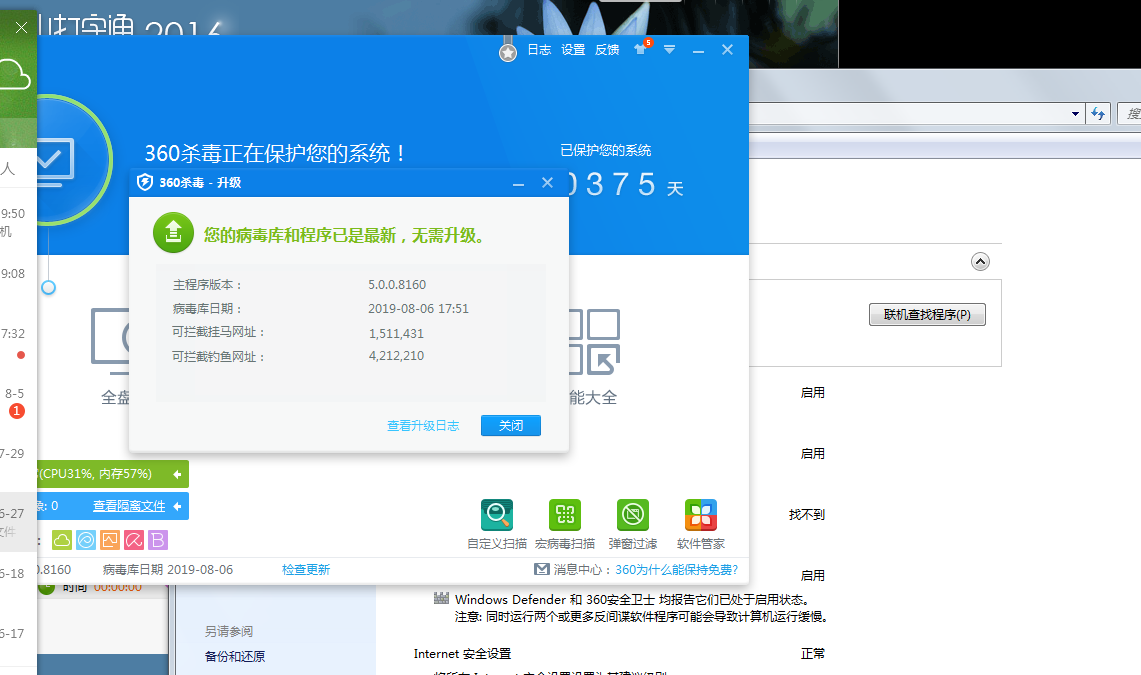The height and width of the screenshot is (675, 1141).
Task: Select the green cloud scan engine icon
Action: click(x=61, y=540)
